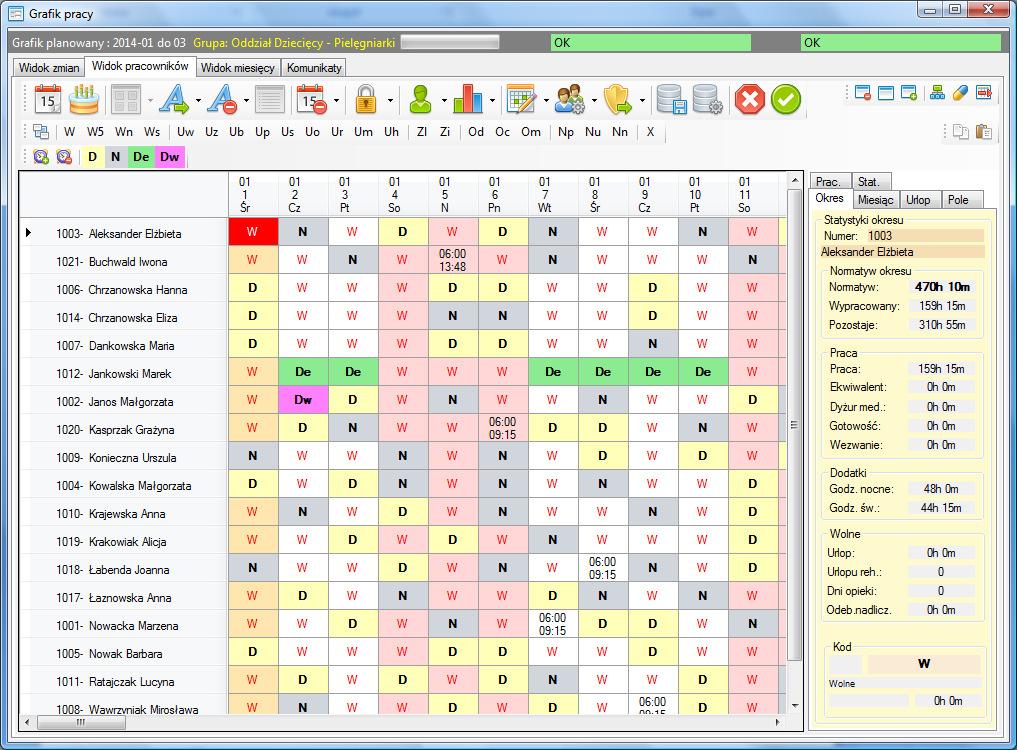This screenshot has height=750, width=1017.
Task: Click the users with gear icon
Action: [x=570, y=99]
